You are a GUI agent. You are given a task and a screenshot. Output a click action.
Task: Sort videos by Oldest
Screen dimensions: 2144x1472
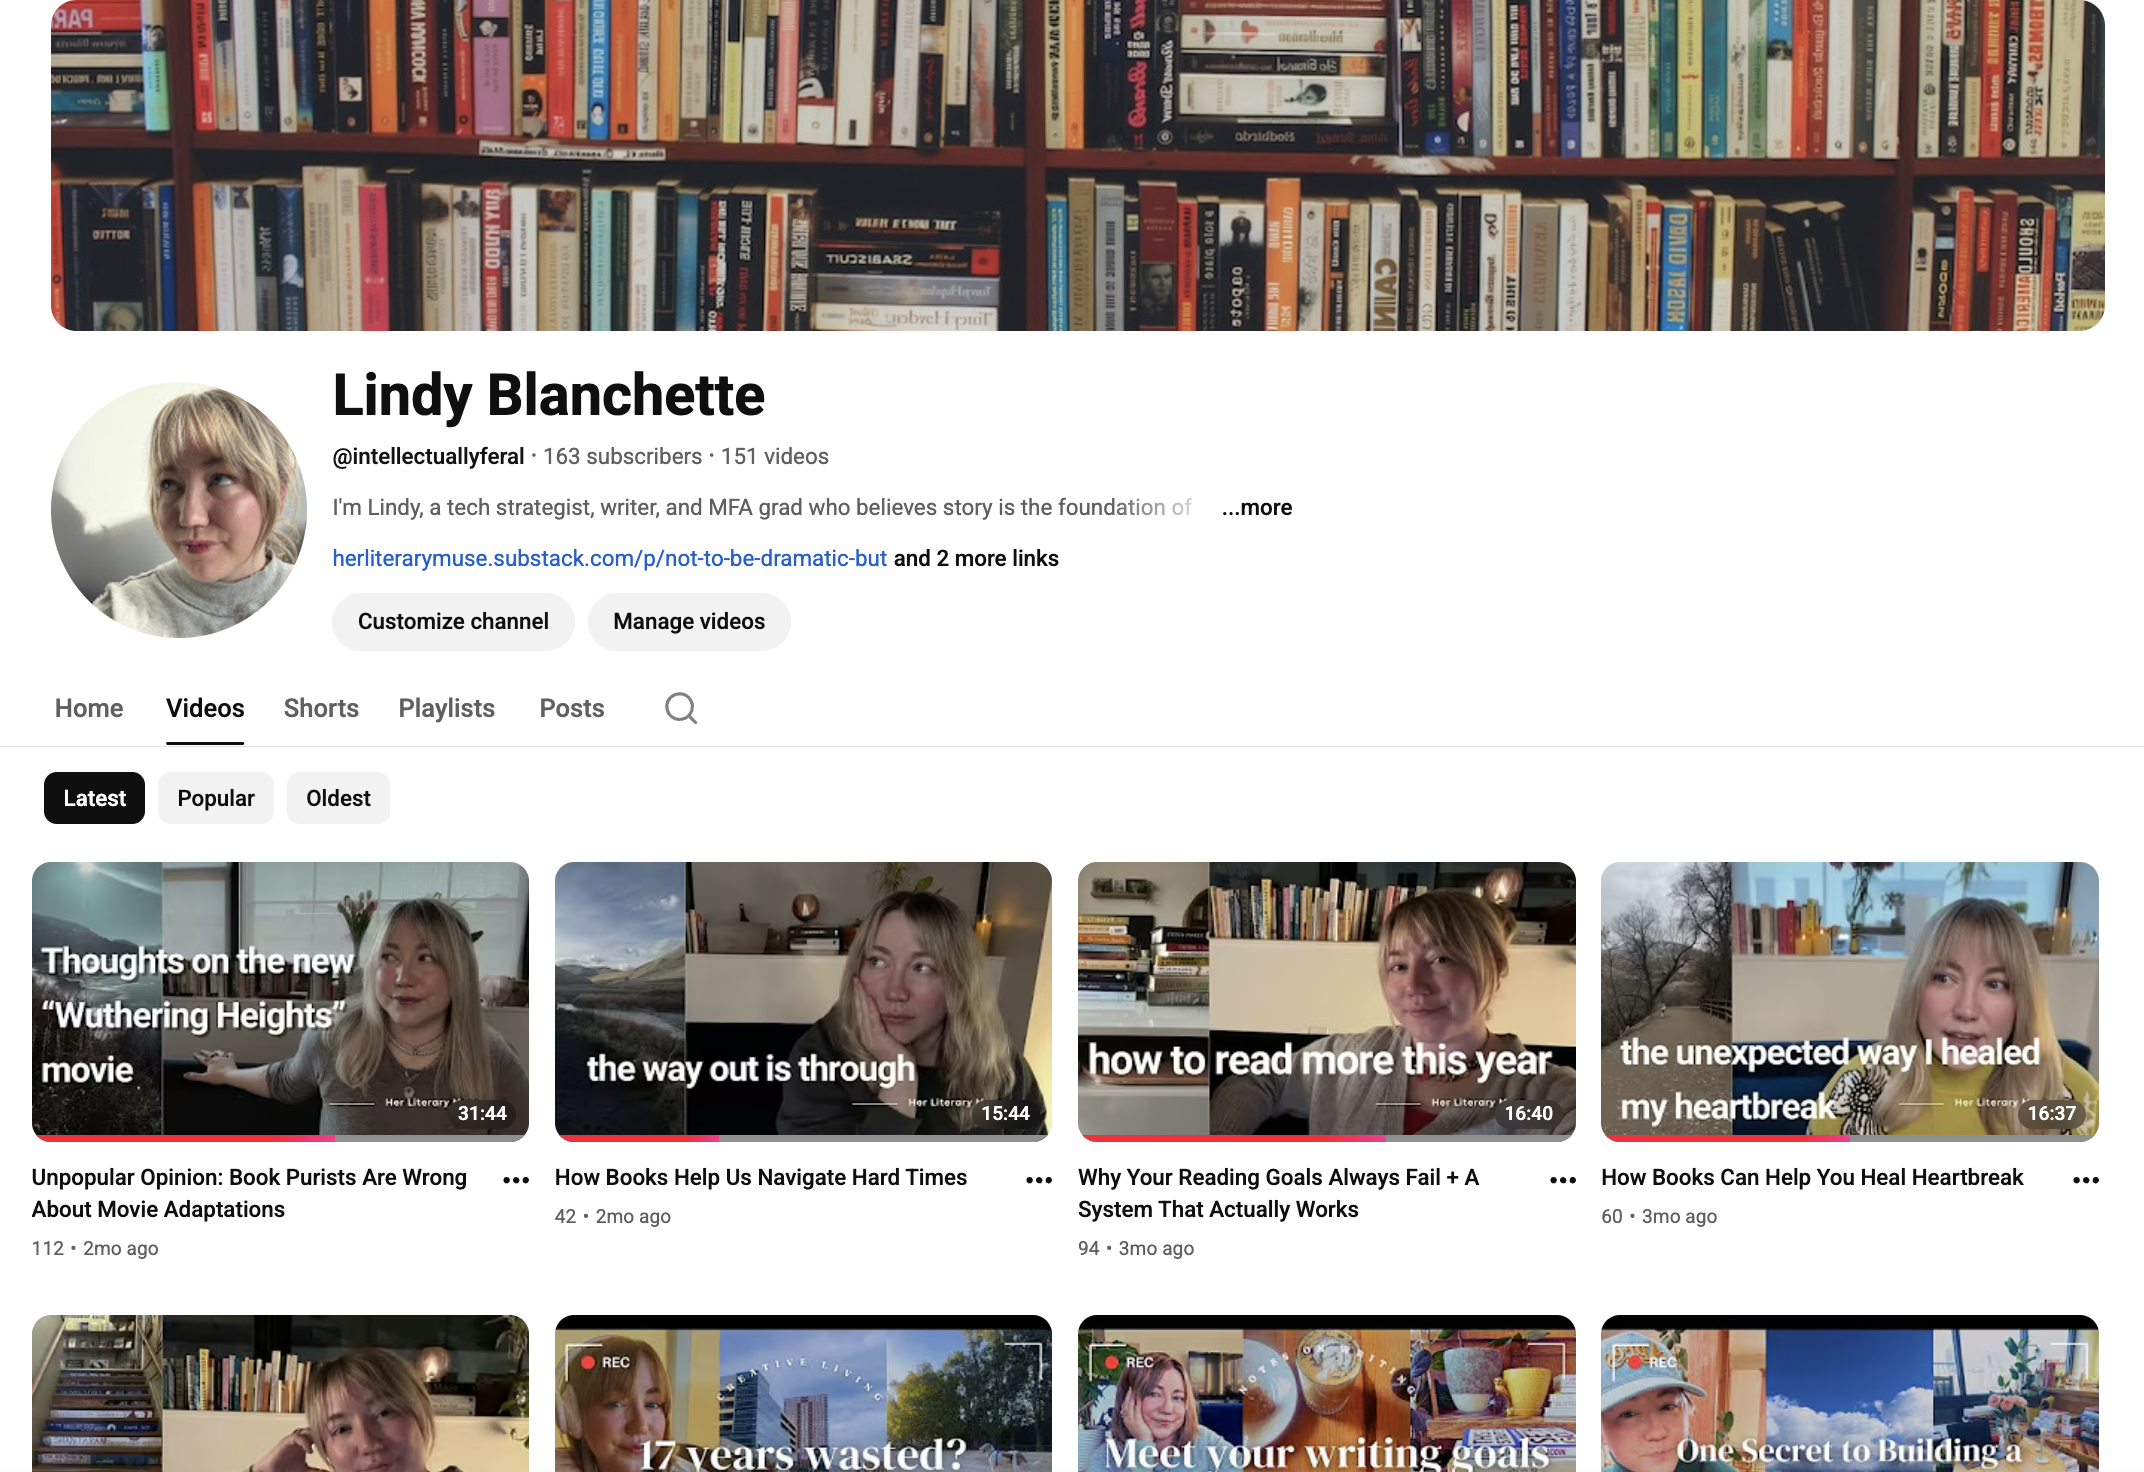338,798
